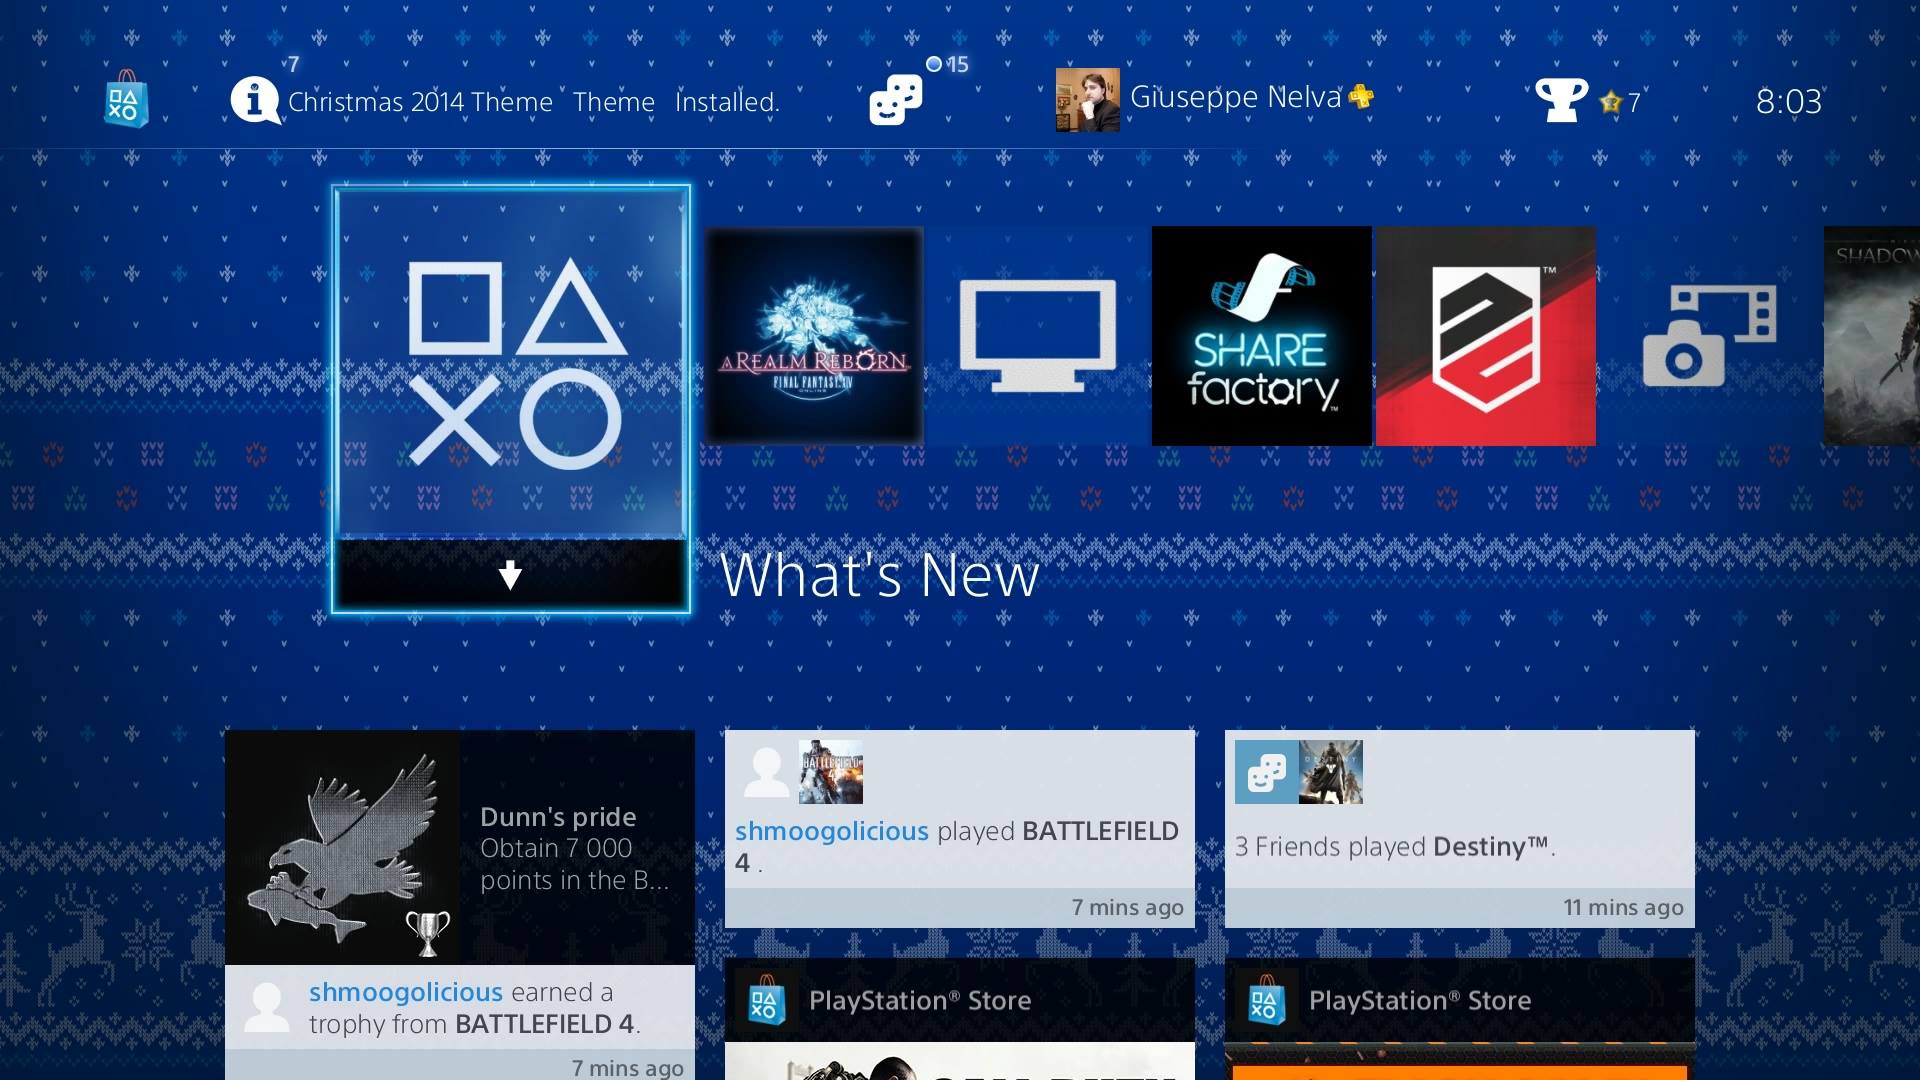Click the shmoogolicious link in Battlefield 4 activity

tap(832, 831)
